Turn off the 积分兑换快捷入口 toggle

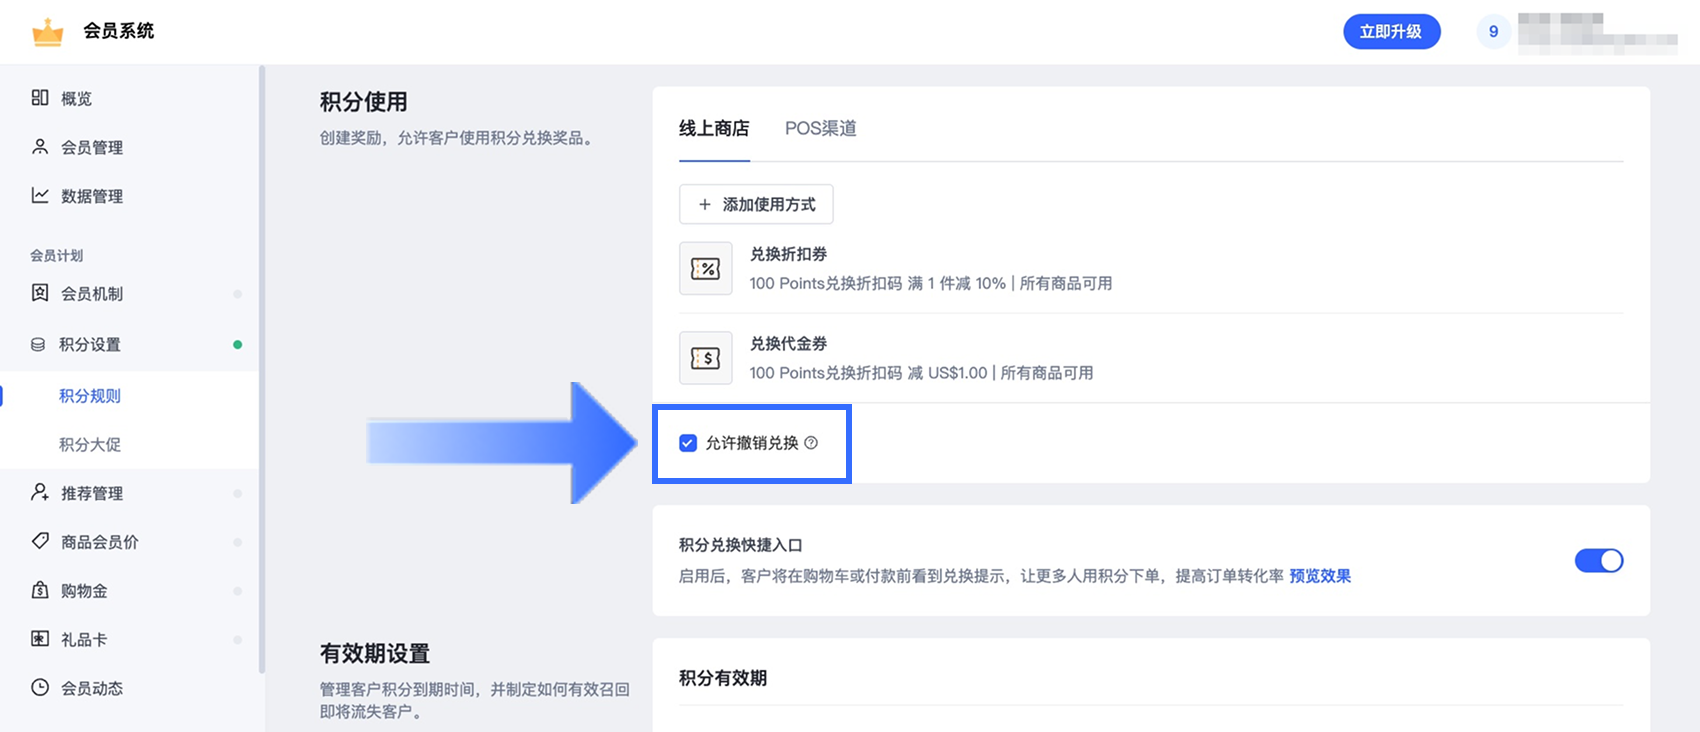(x=1599, y=560)
